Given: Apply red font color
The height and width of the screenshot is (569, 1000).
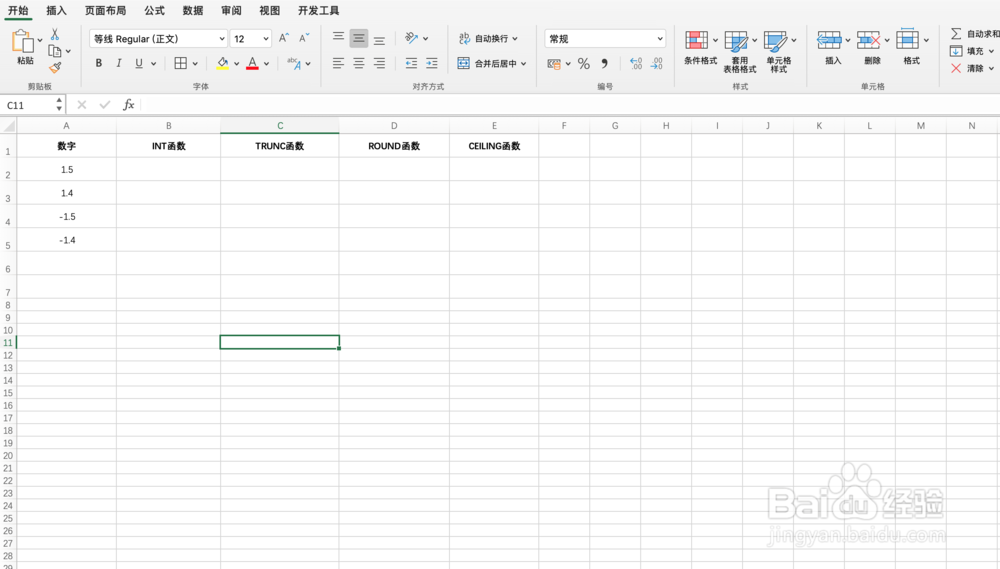Looking at the screenshot, I should (x=253, y=63).
